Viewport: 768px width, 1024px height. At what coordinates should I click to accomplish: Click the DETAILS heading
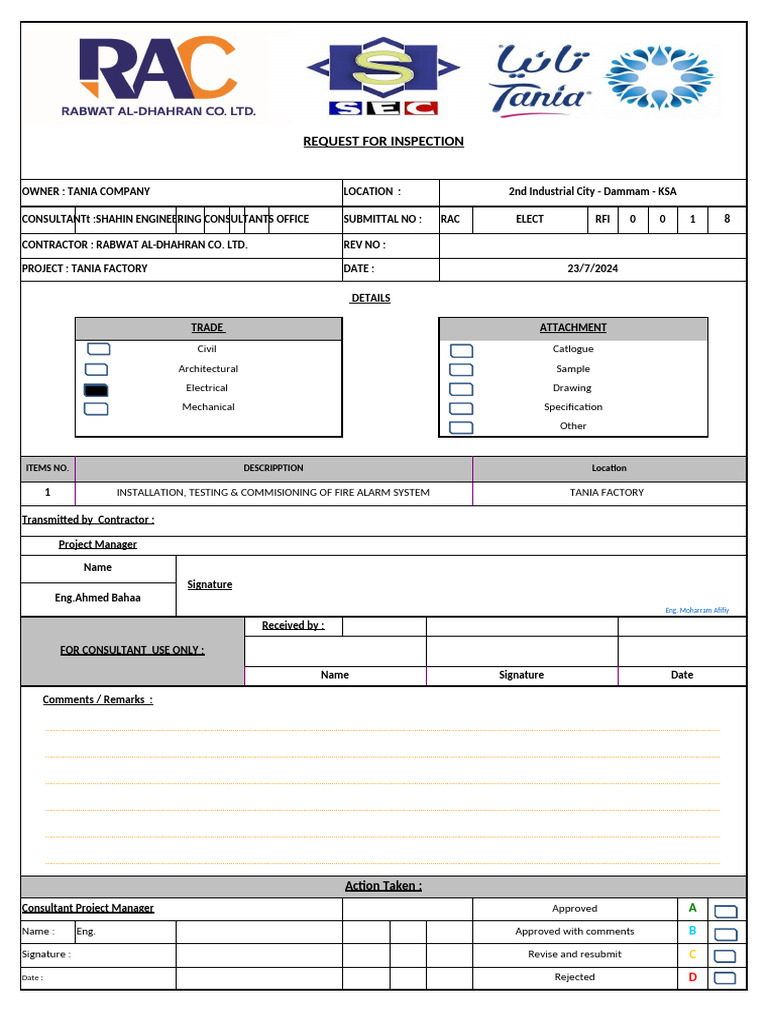click(370, 298)
